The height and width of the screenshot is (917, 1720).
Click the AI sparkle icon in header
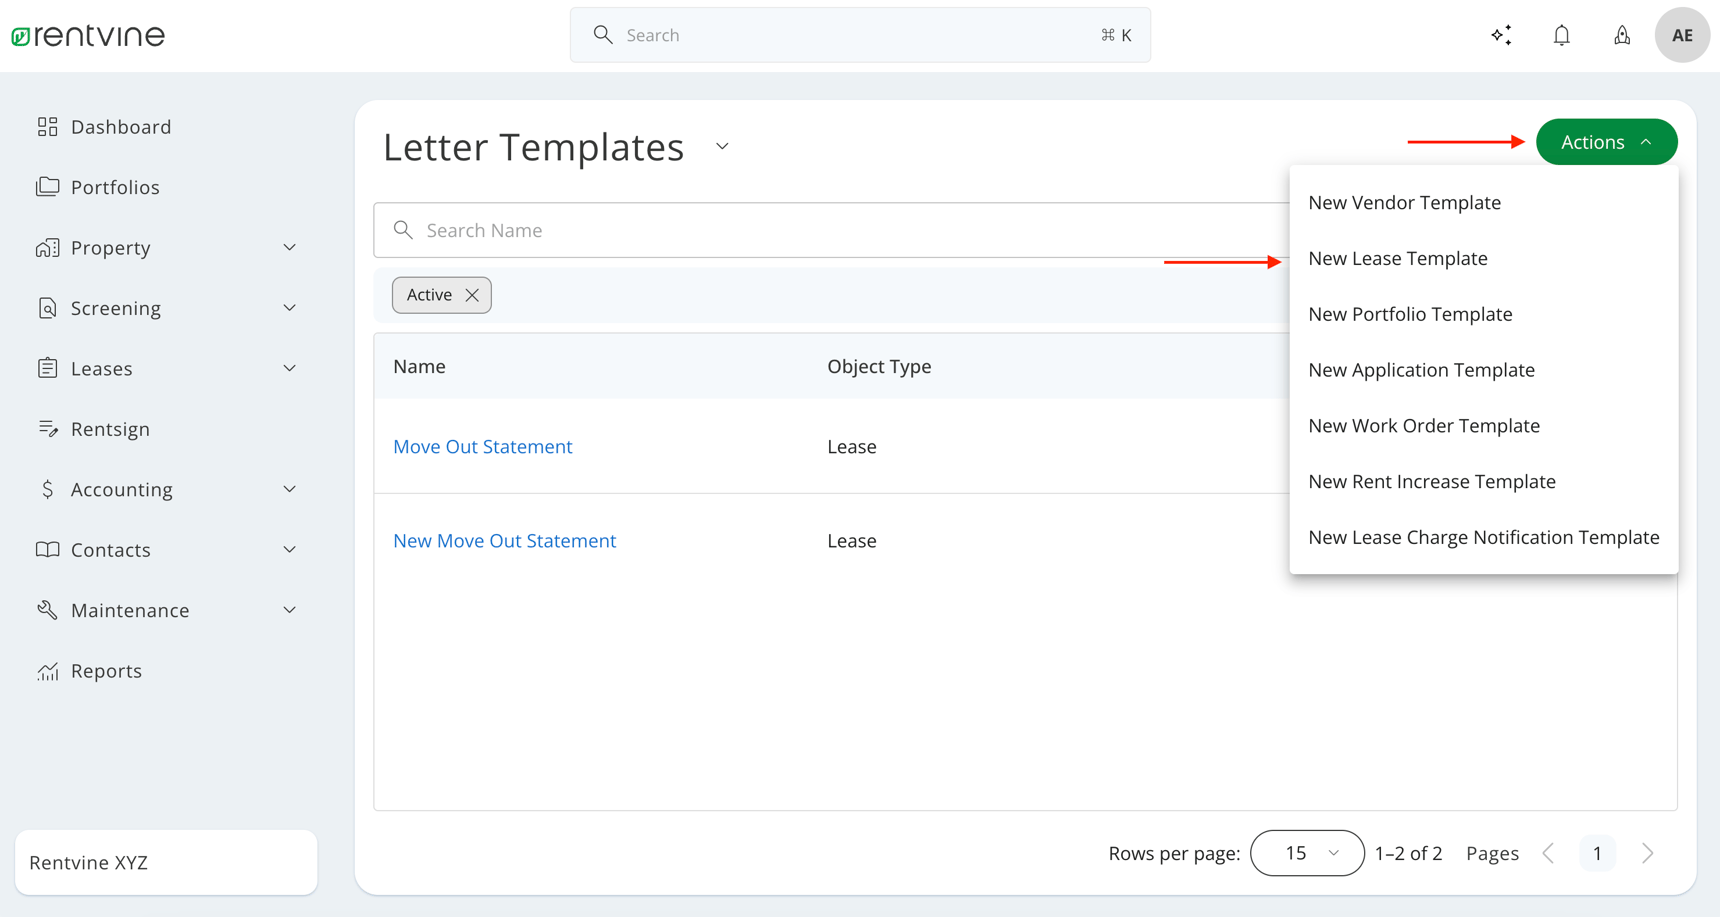[x=1501, y=36]
